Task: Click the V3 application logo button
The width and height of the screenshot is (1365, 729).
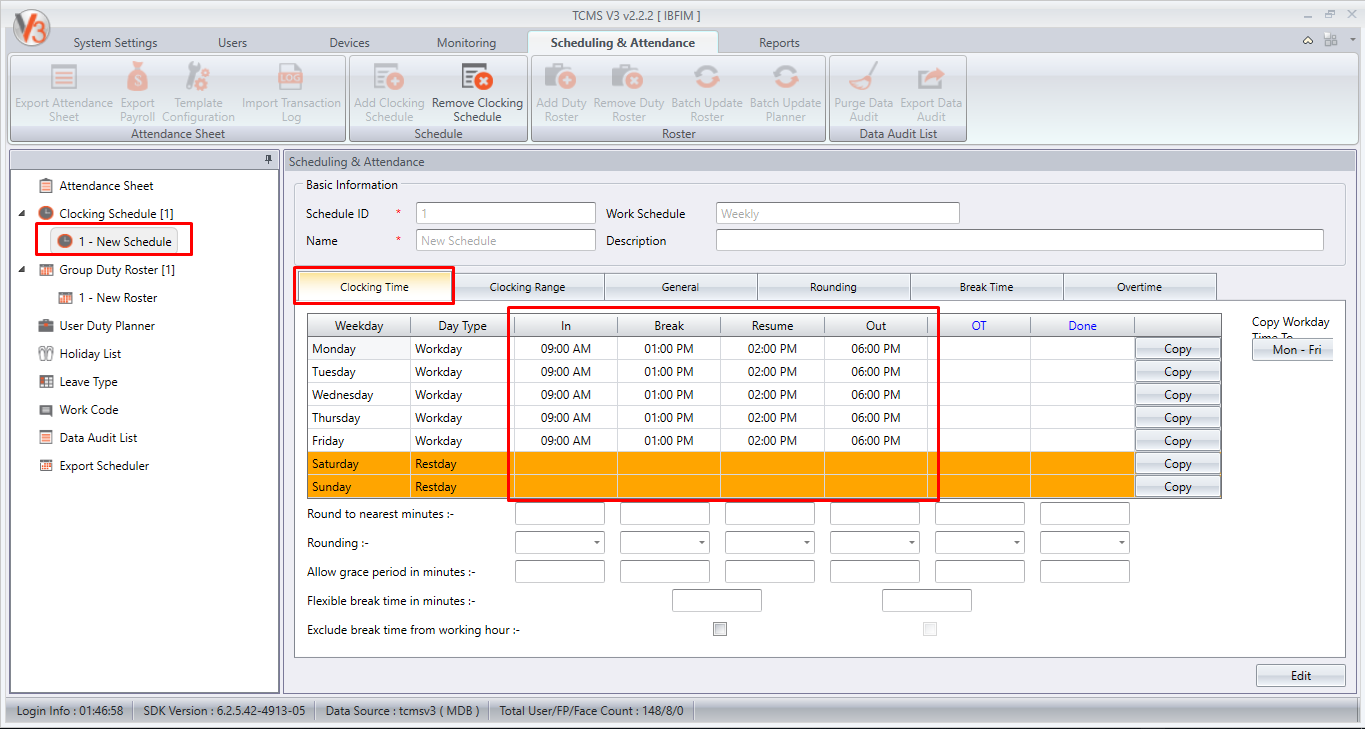Action: click(32, 28)
